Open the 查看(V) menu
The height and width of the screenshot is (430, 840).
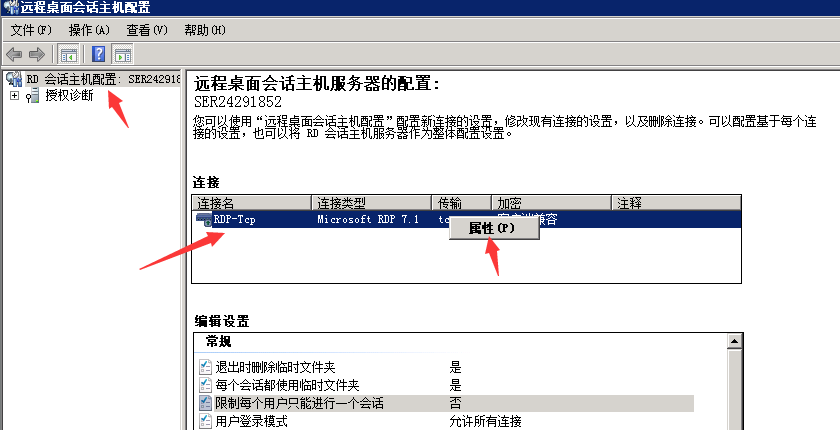coord(147,30)
